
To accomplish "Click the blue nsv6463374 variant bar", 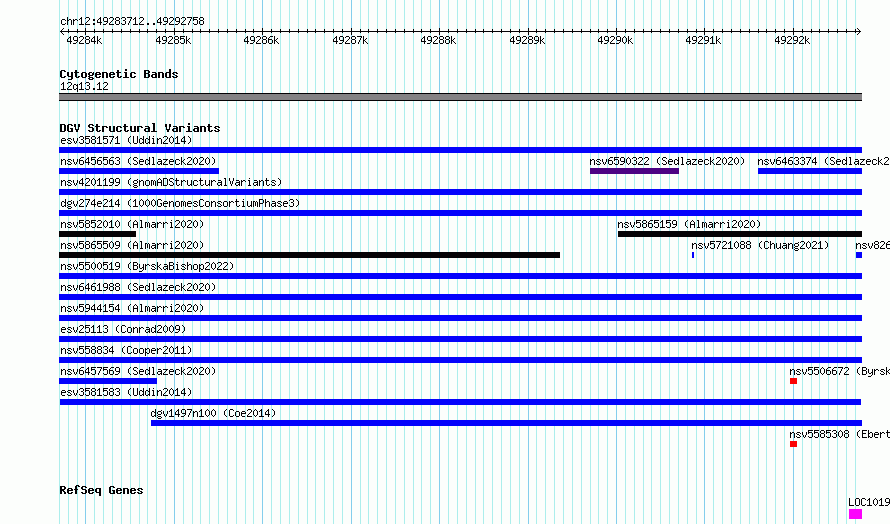I will pos(810,171).
